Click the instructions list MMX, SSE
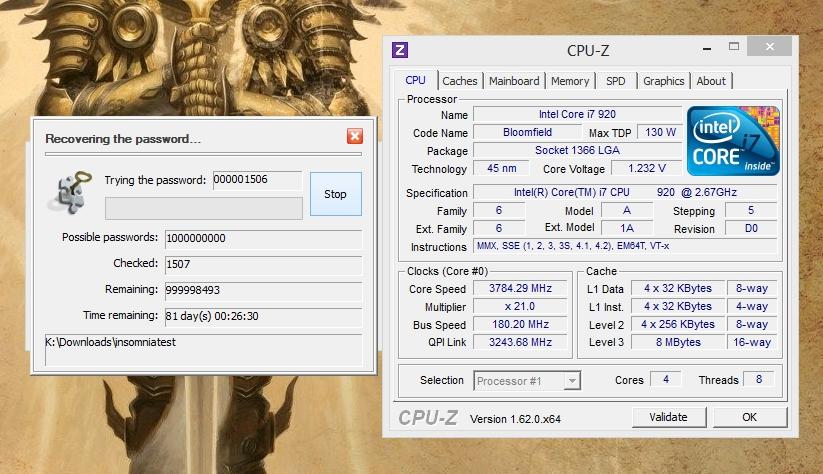This screenshot has height=474, width=823. point(625,246)
